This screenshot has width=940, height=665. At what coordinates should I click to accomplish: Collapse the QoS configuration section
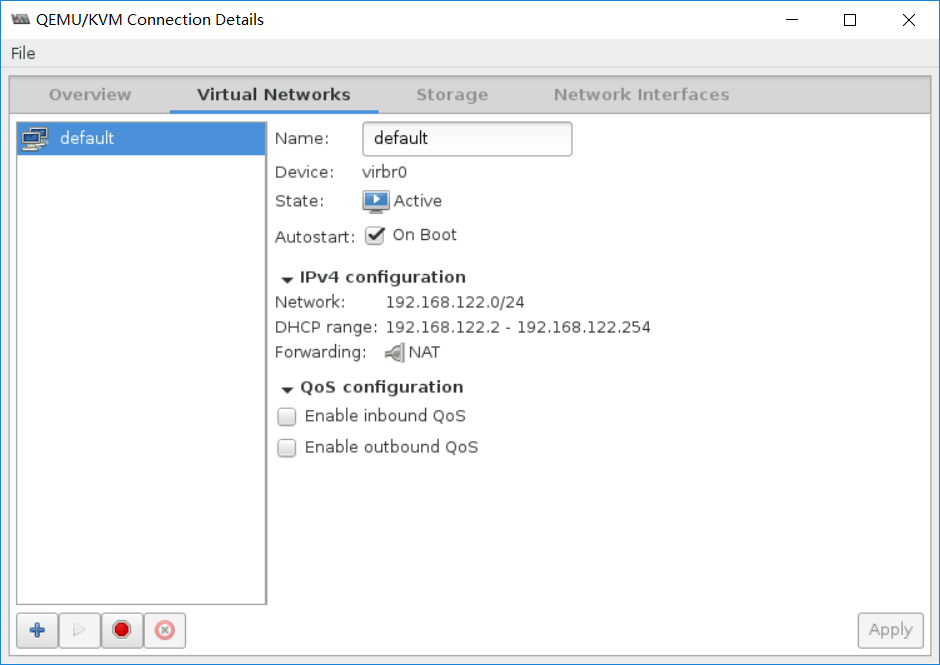coord(287,389)
